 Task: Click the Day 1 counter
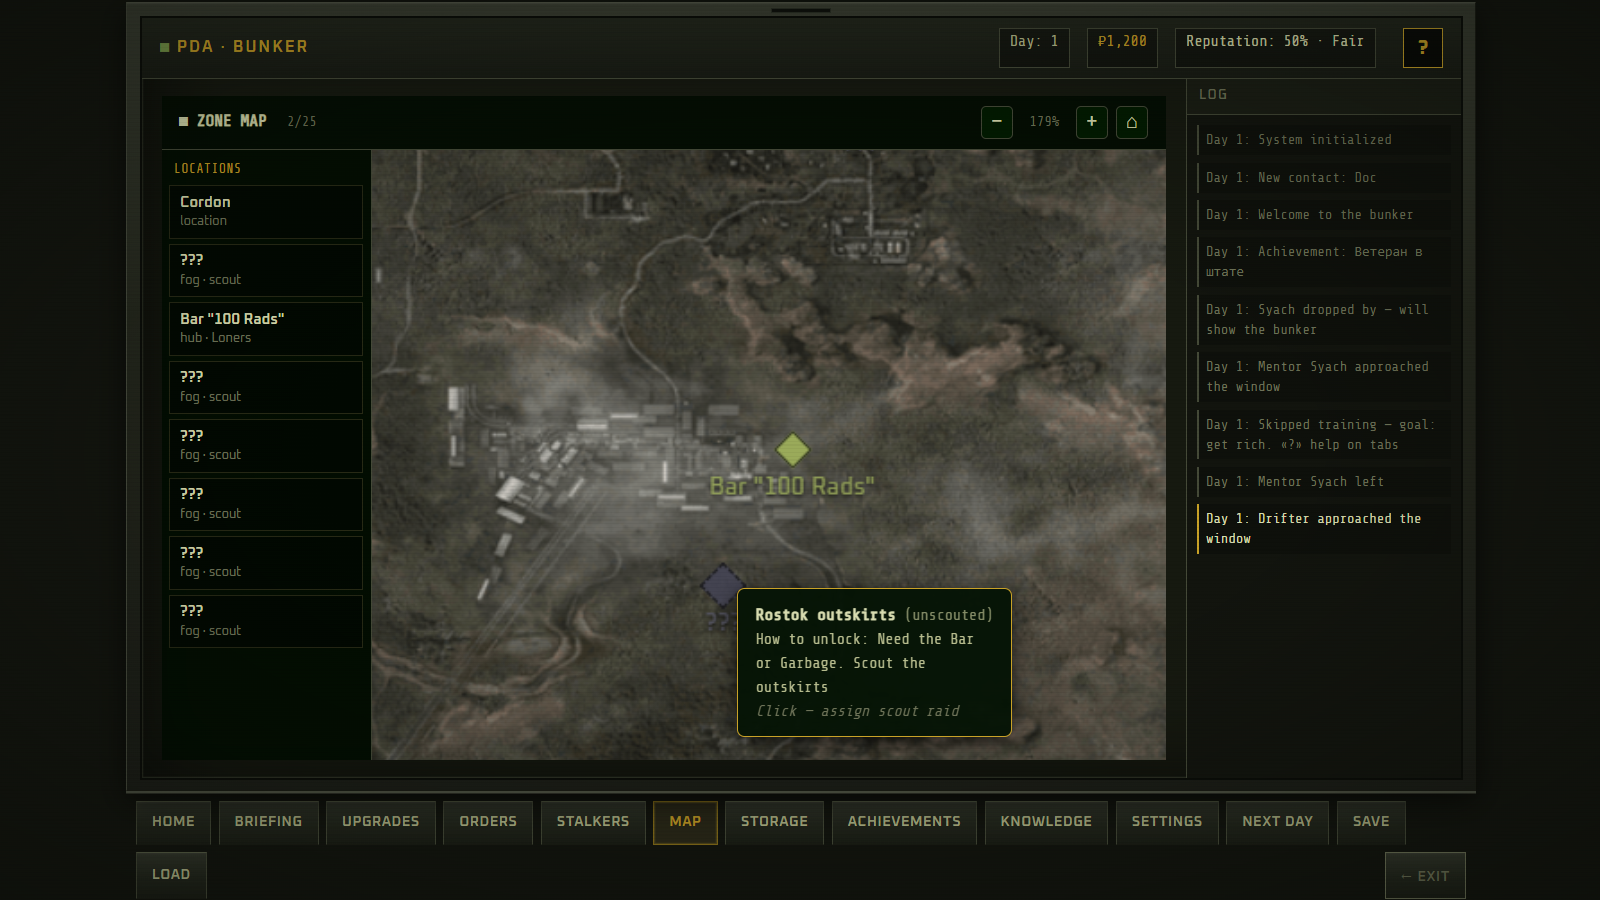pos(1034,47)
